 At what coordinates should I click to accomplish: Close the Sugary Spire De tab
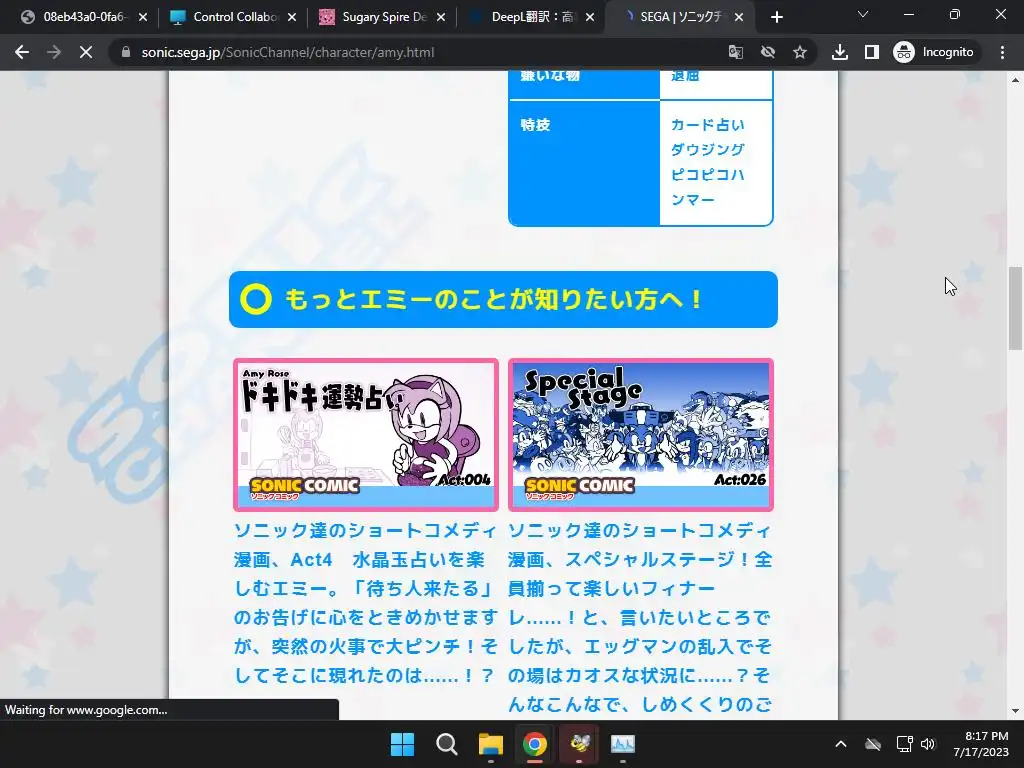click(x=441, y=17)
